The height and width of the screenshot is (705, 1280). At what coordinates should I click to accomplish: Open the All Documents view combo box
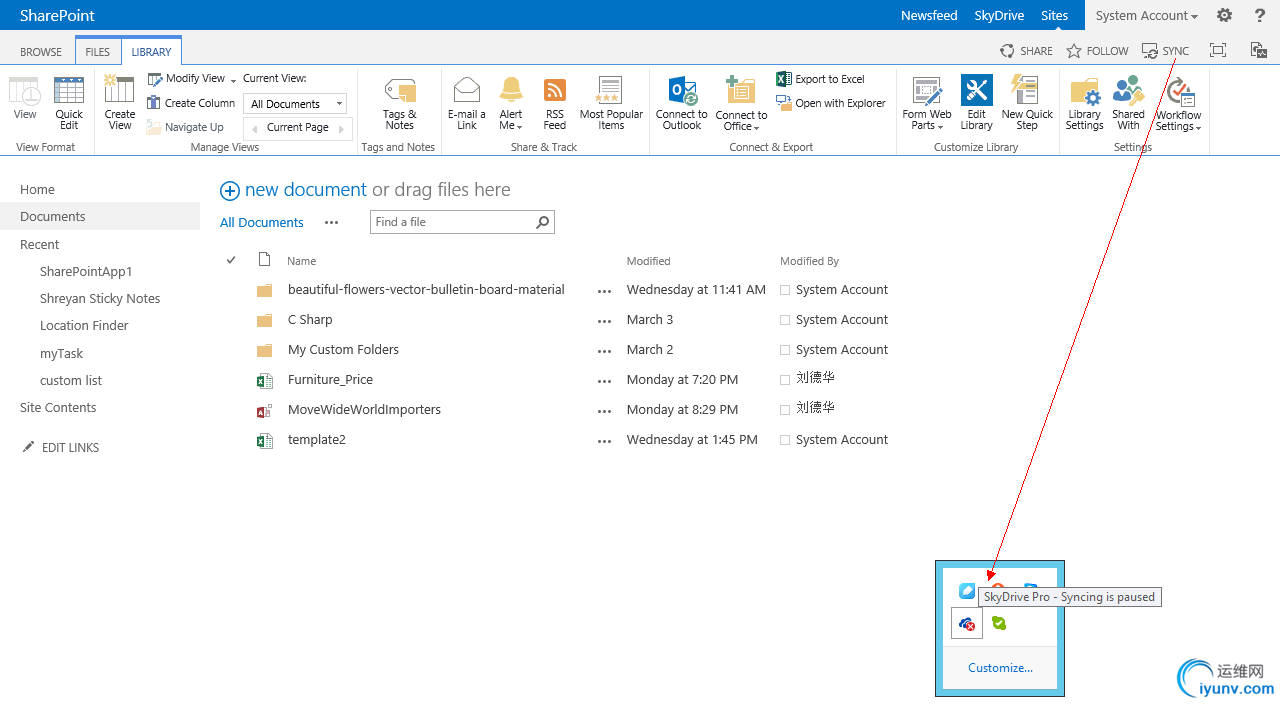coord(295,104)
